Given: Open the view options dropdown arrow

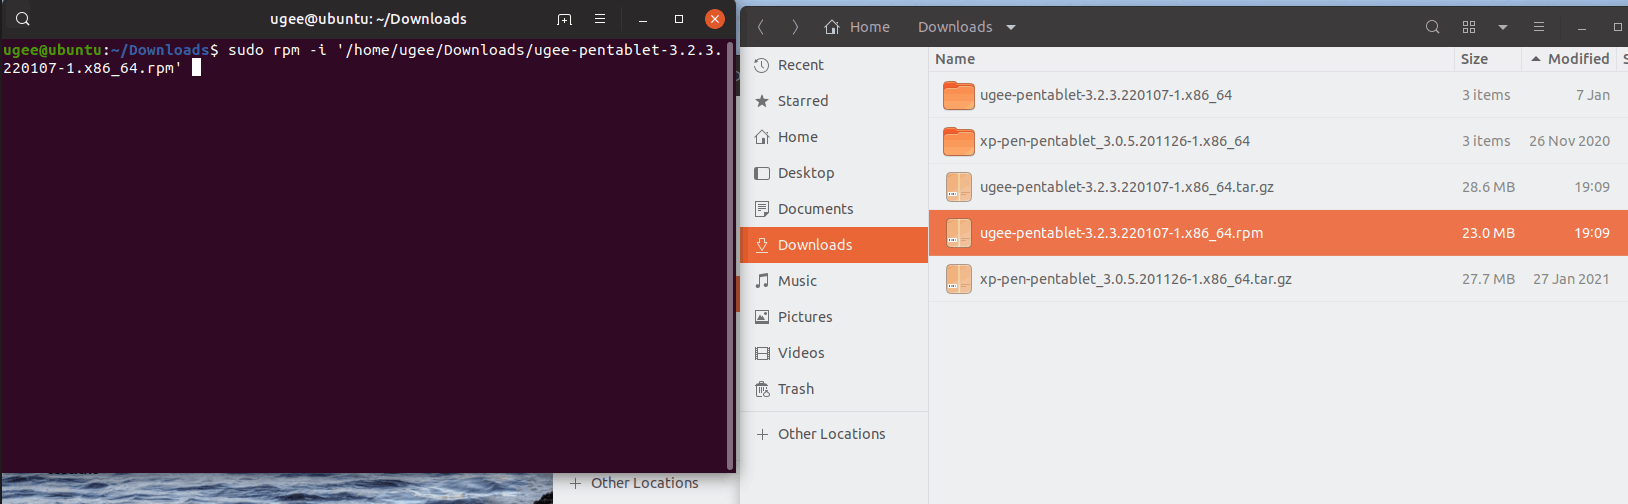Looking at the screenshot, I should (1502, 27).
